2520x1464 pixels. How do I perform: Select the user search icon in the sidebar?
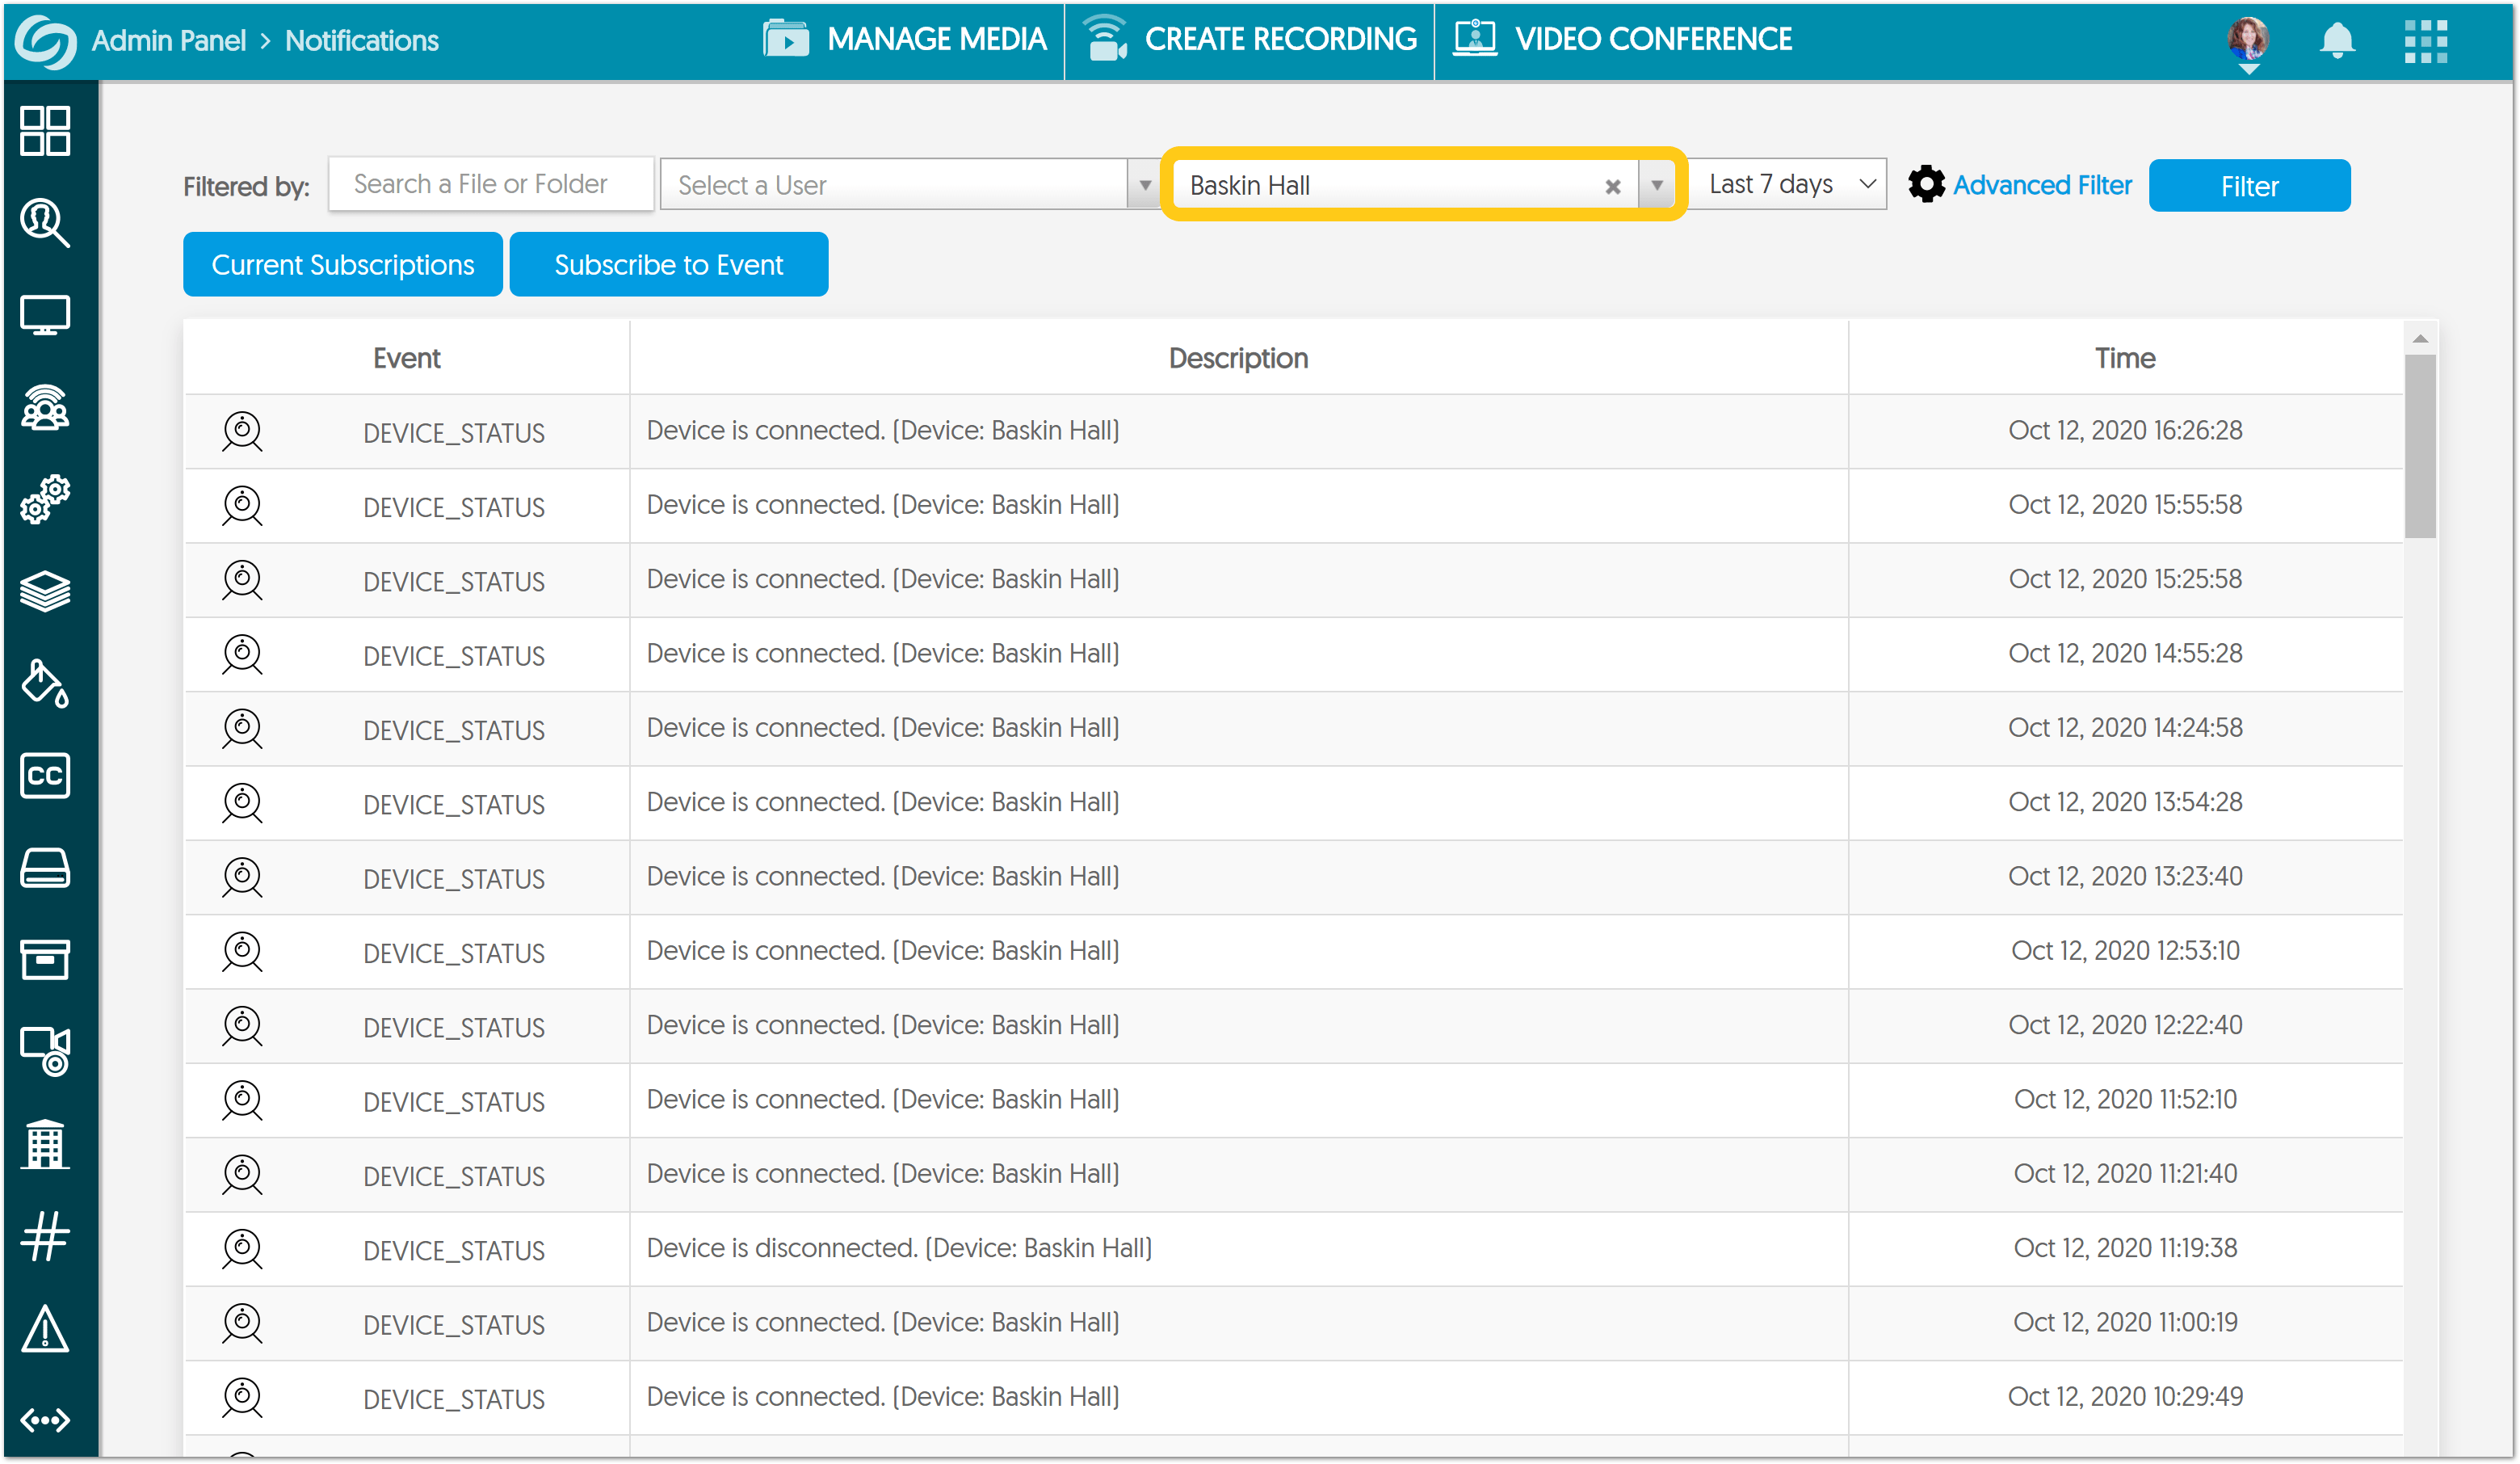(45, 224)
